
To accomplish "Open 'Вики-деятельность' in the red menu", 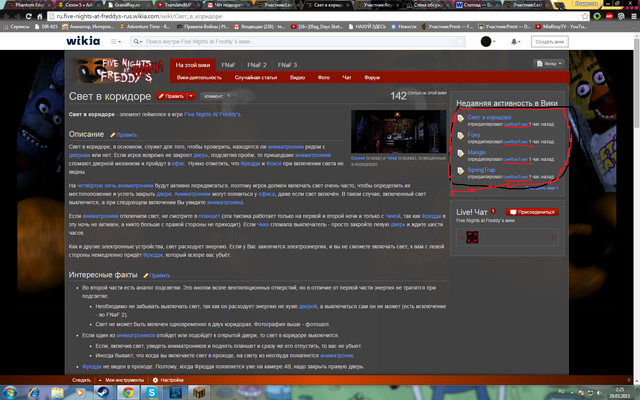I will (199, 77).
